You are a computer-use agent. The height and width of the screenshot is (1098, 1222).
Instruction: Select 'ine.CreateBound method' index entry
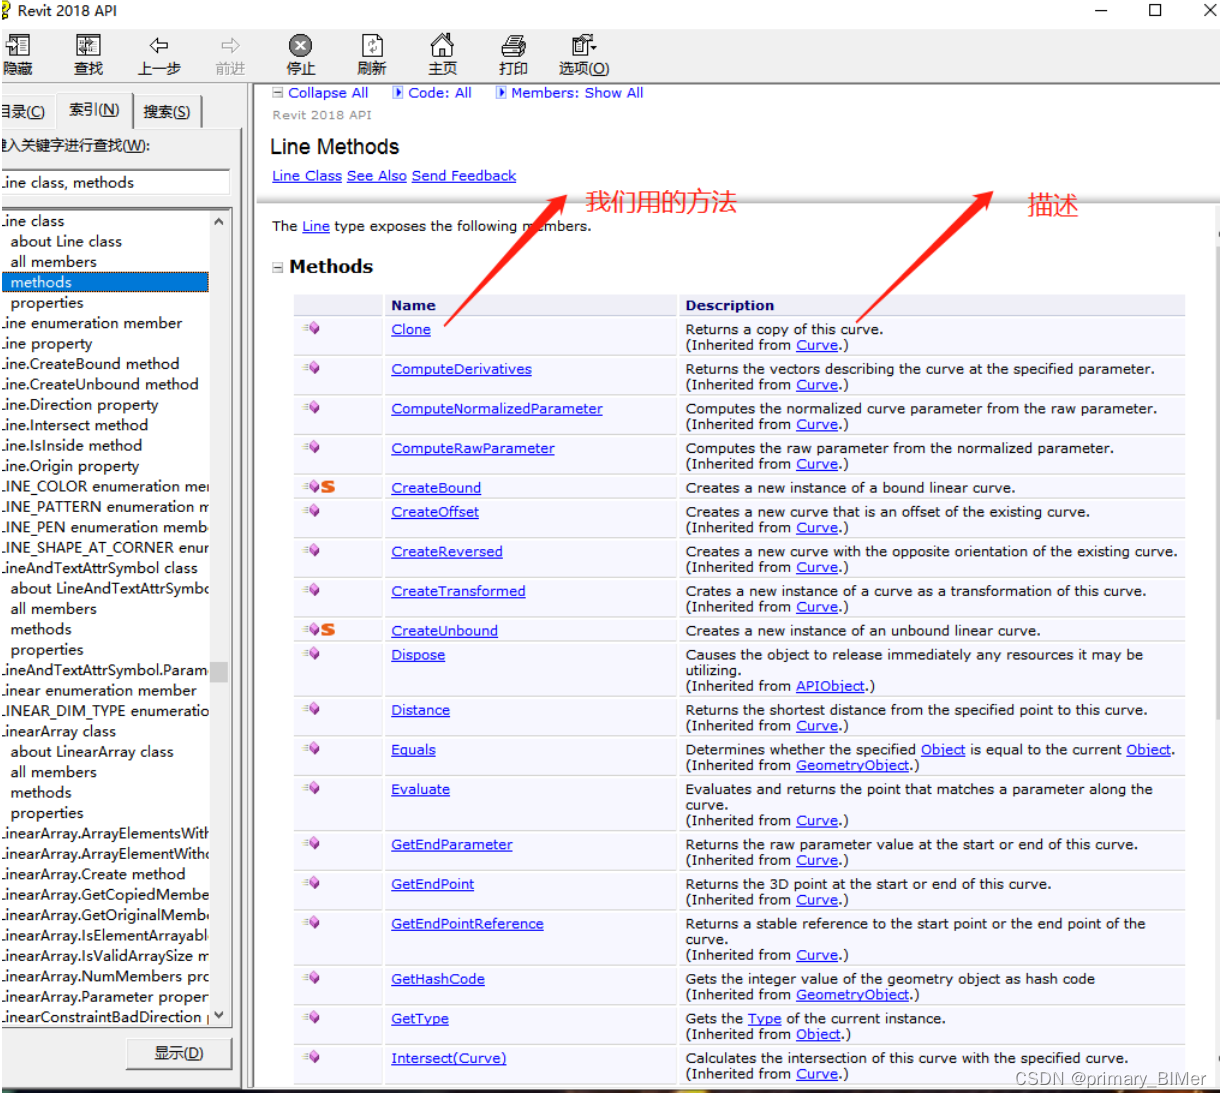91,364
